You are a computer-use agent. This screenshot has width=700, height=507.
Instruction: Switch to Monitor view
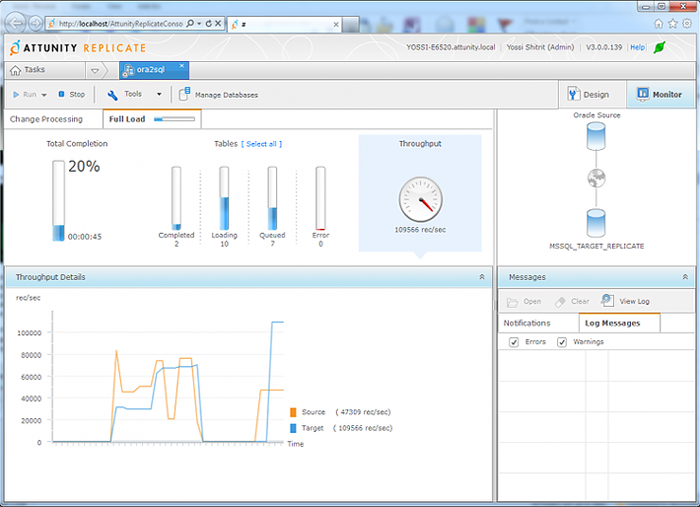(659, 94)
